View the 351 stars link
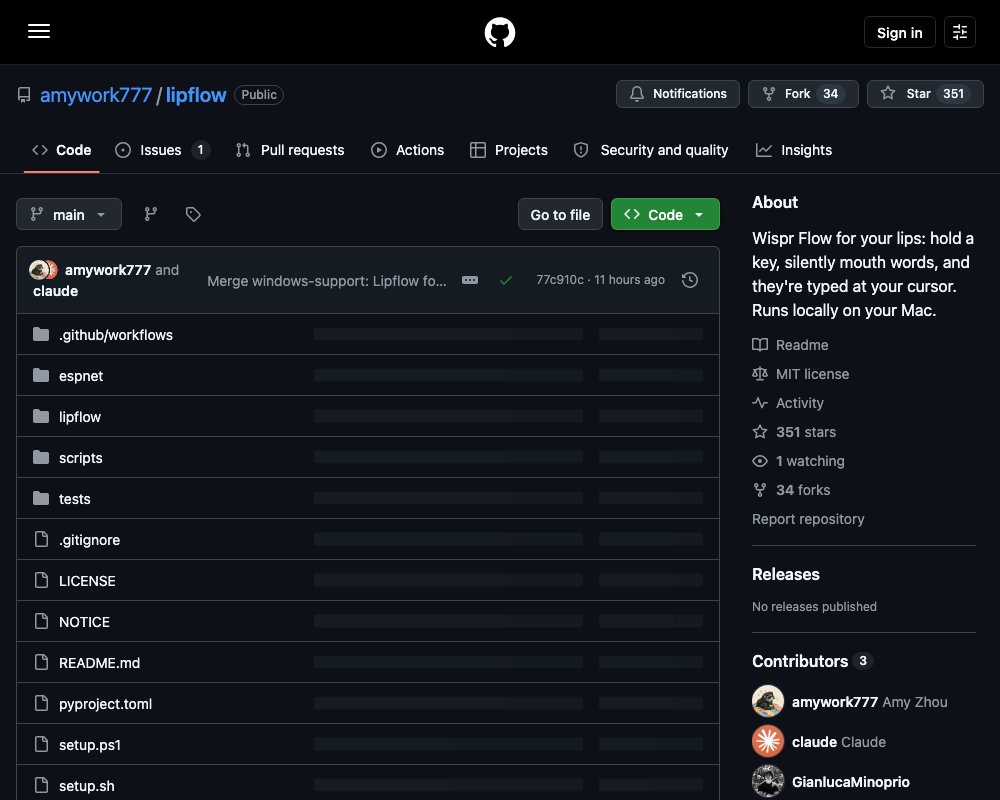The width and height of the screenshot is (1000, 800). click(794, 432)
